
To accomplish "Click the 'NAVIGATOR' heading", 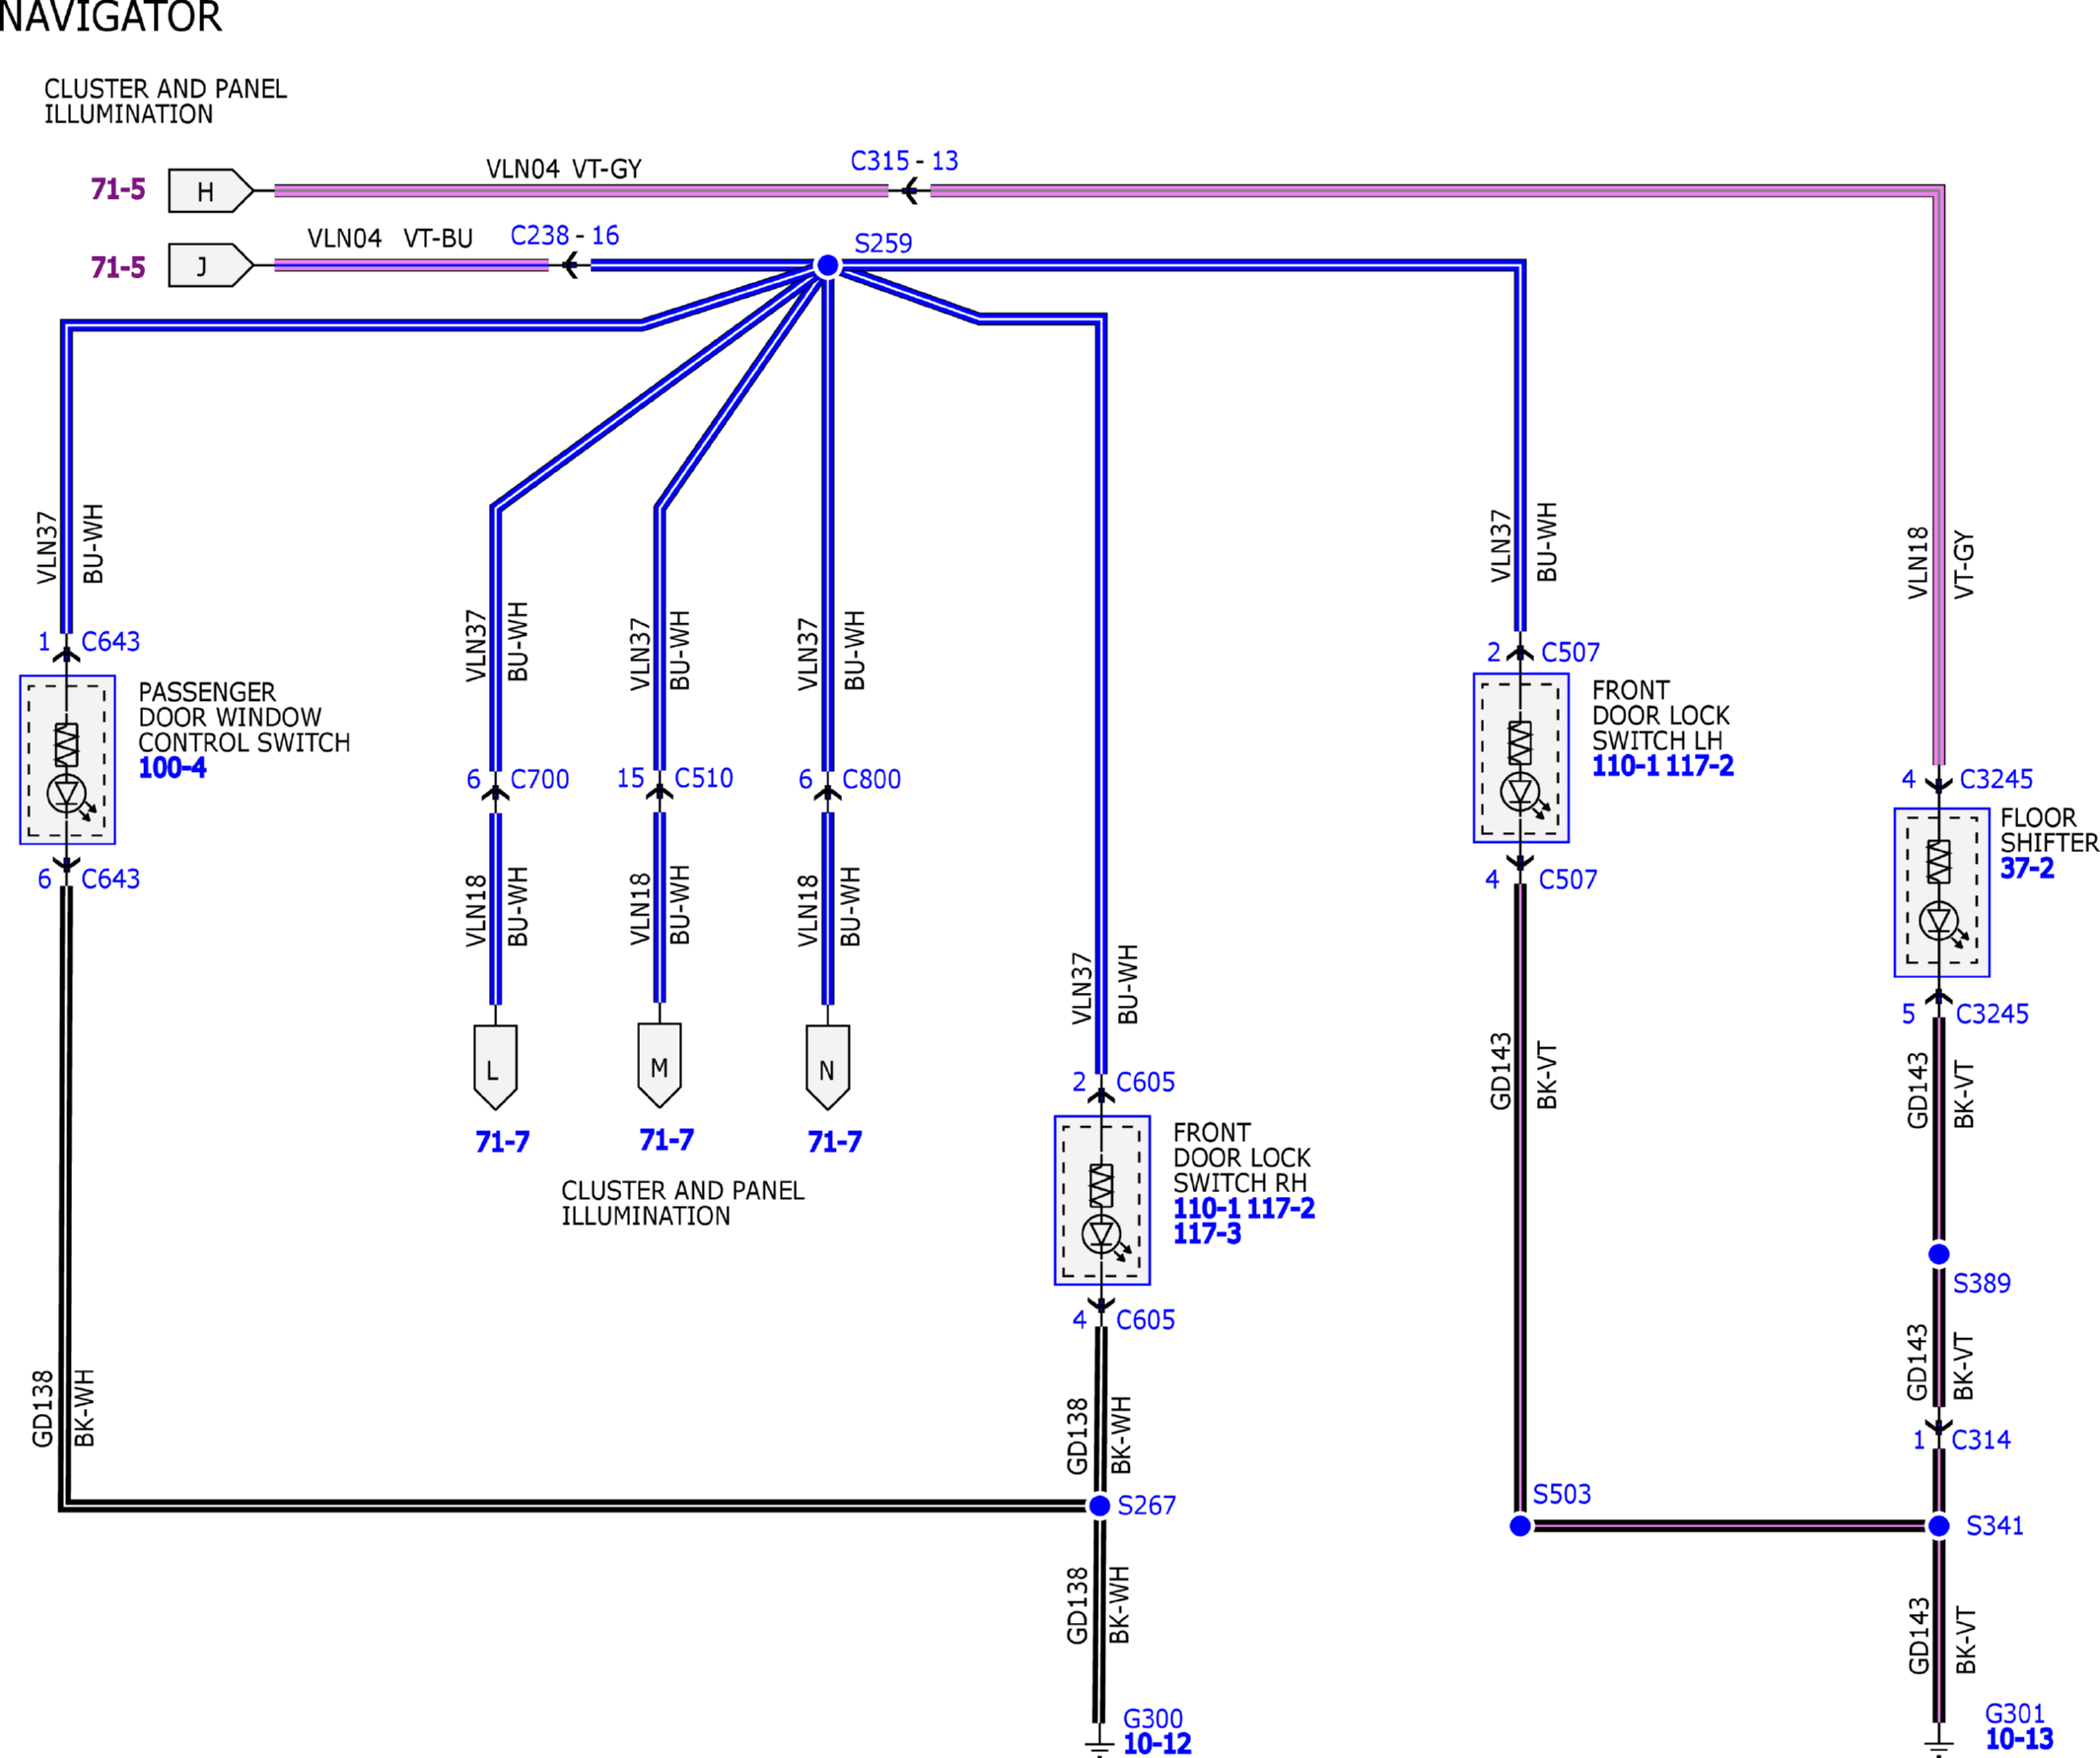I will 110,17.
